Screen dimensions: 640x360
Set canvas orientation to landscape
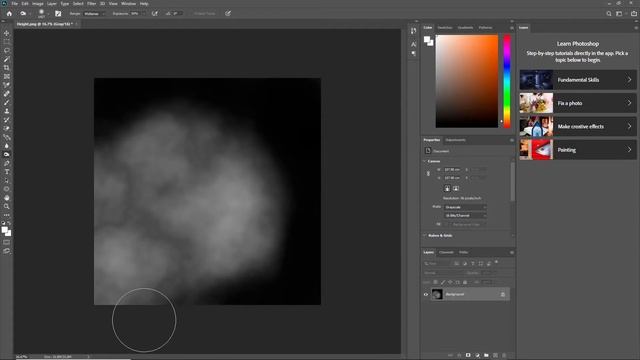pos(456,188)
